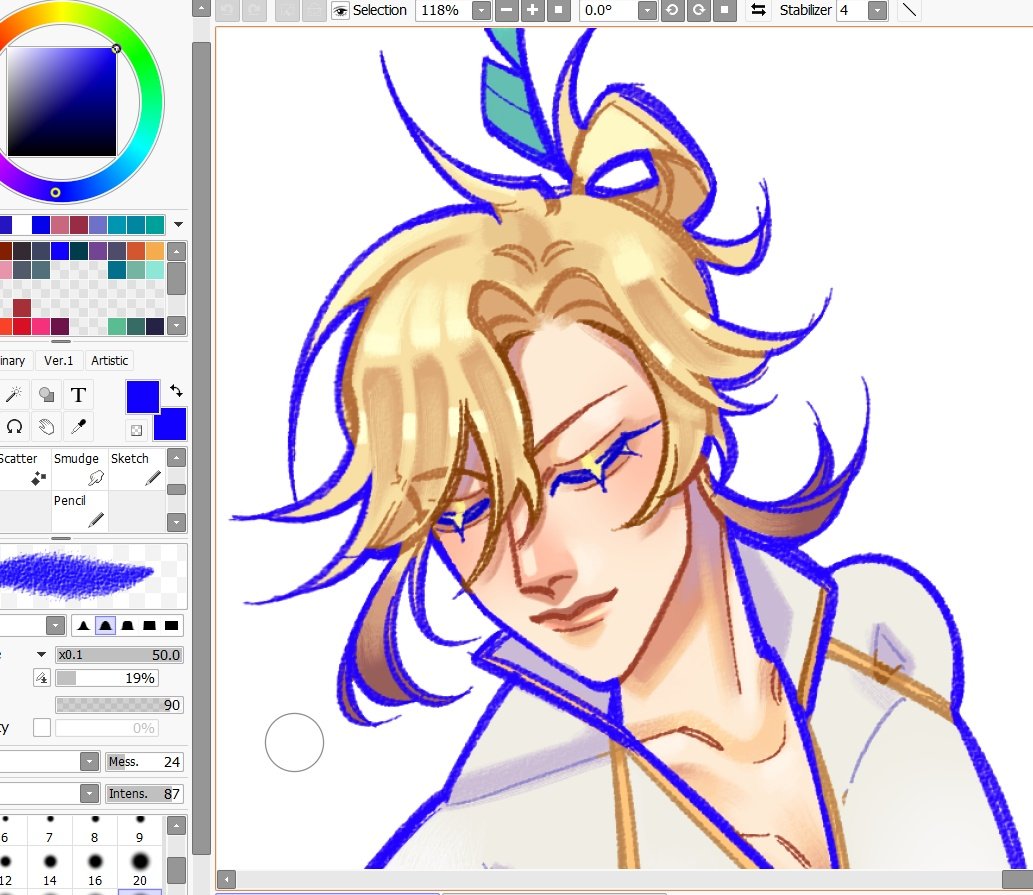Flip the canvas view horizontally

[758, 10]
